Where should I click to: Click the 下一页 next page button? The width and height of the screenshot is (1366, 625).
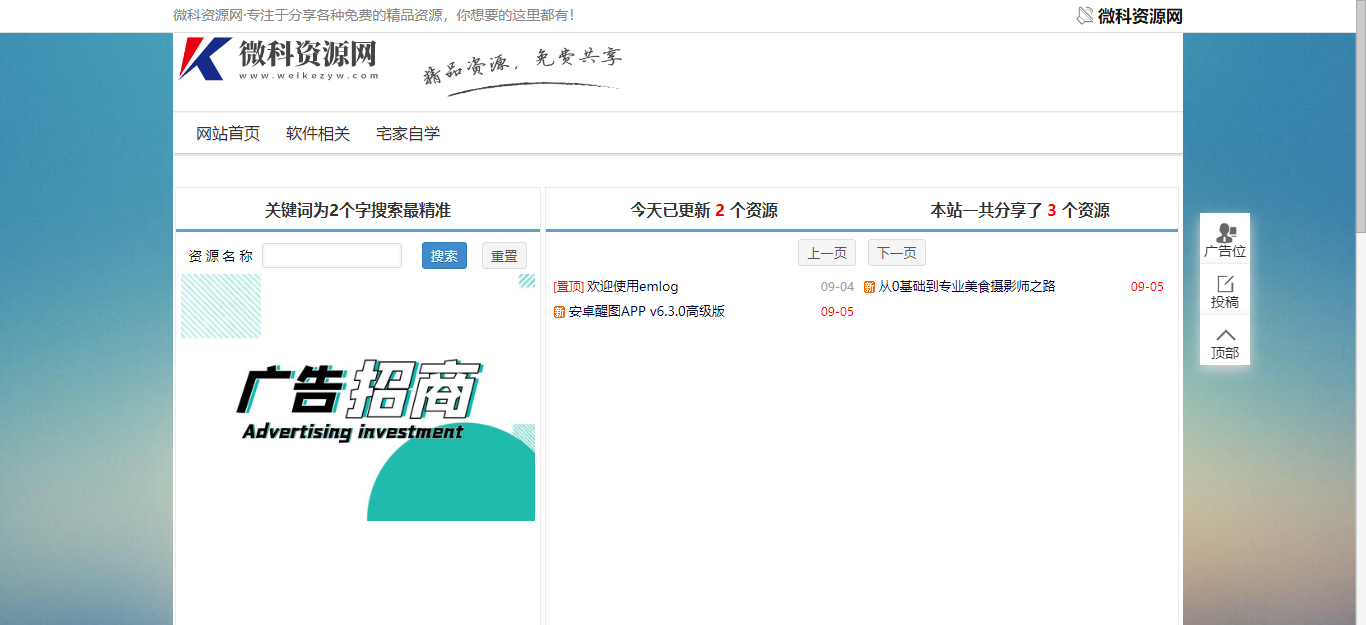click(x=895, y=252)
